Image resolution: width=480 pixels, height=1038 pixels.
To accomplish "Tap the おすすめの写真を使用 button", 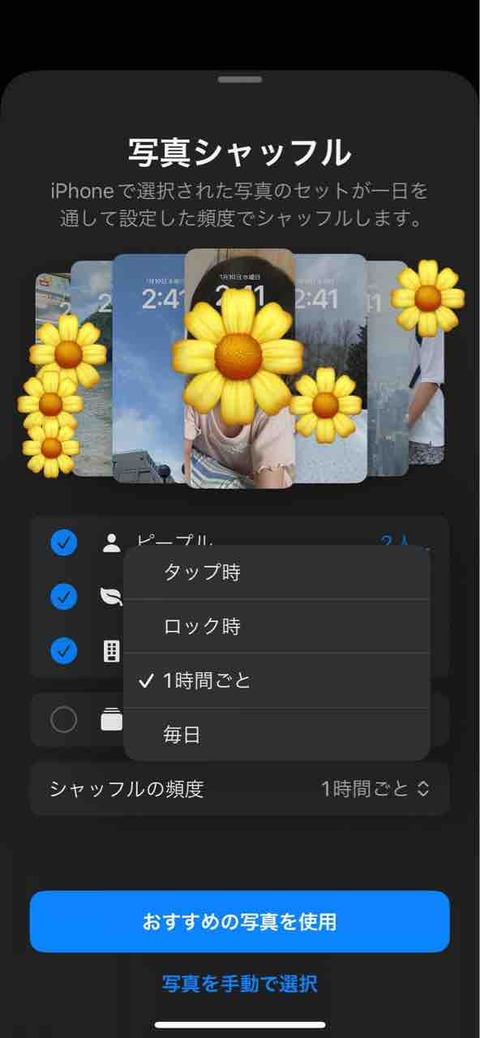I will pos(240,921).
